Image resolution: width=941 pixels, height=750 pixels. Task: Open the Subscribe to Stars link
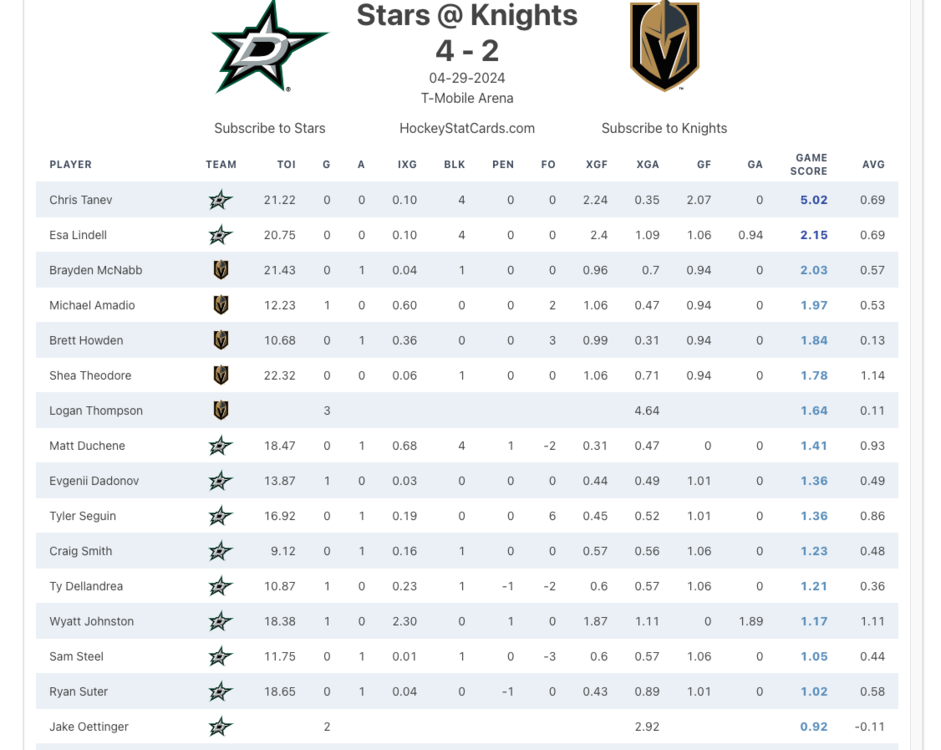[x=270, y=128]
